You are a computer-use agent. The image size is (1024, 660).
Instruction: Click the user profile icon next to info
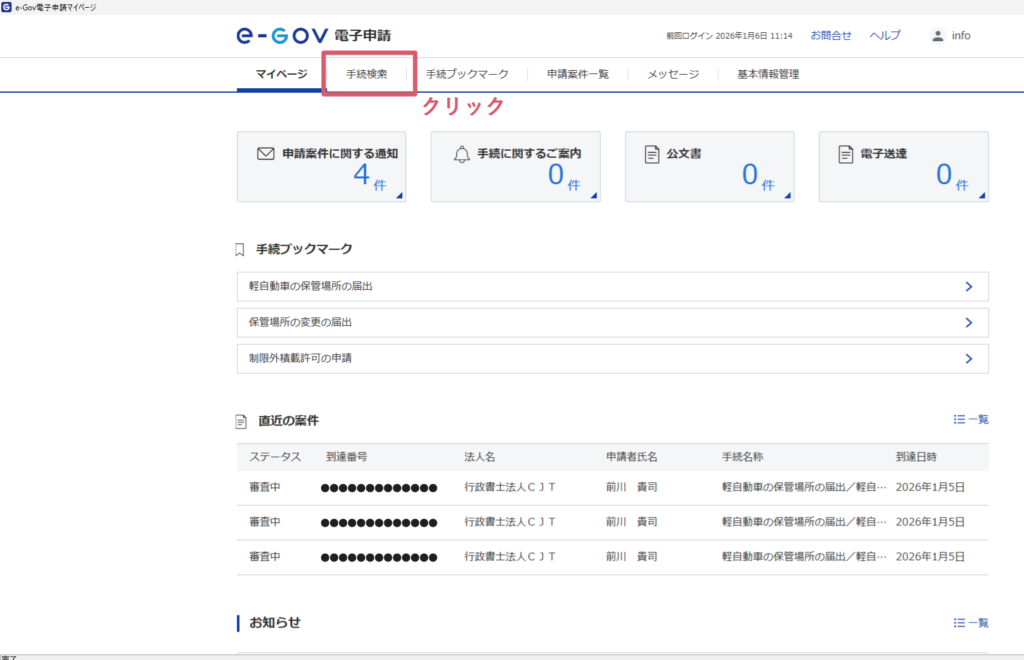(x=937, y=36)
